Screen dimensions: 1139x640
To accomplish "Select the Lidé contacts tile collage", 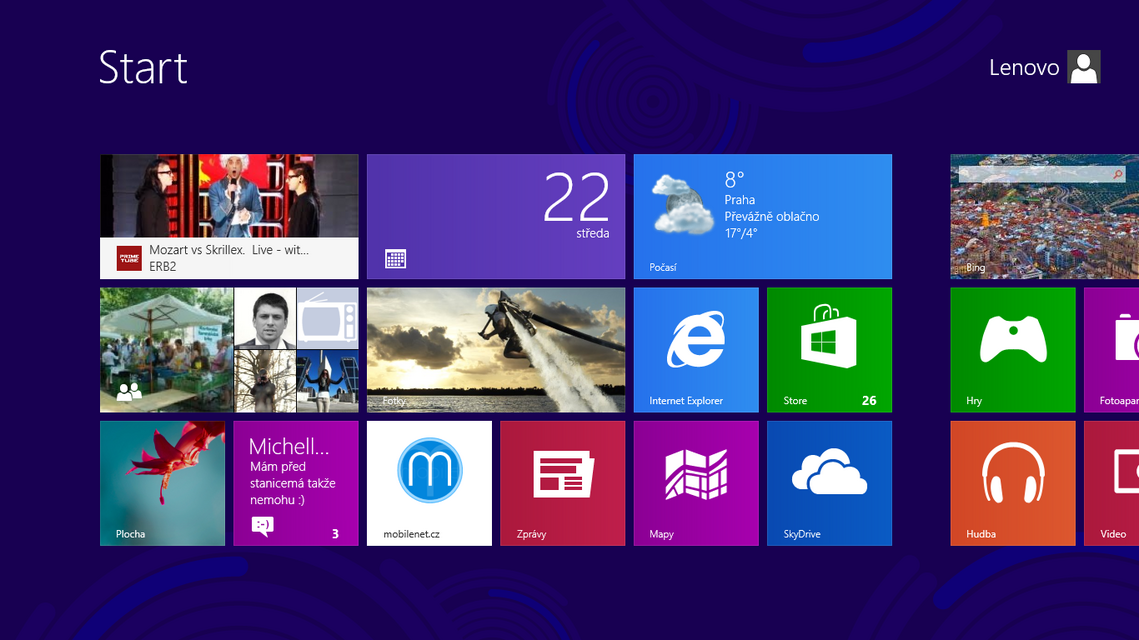I will 228,349.
